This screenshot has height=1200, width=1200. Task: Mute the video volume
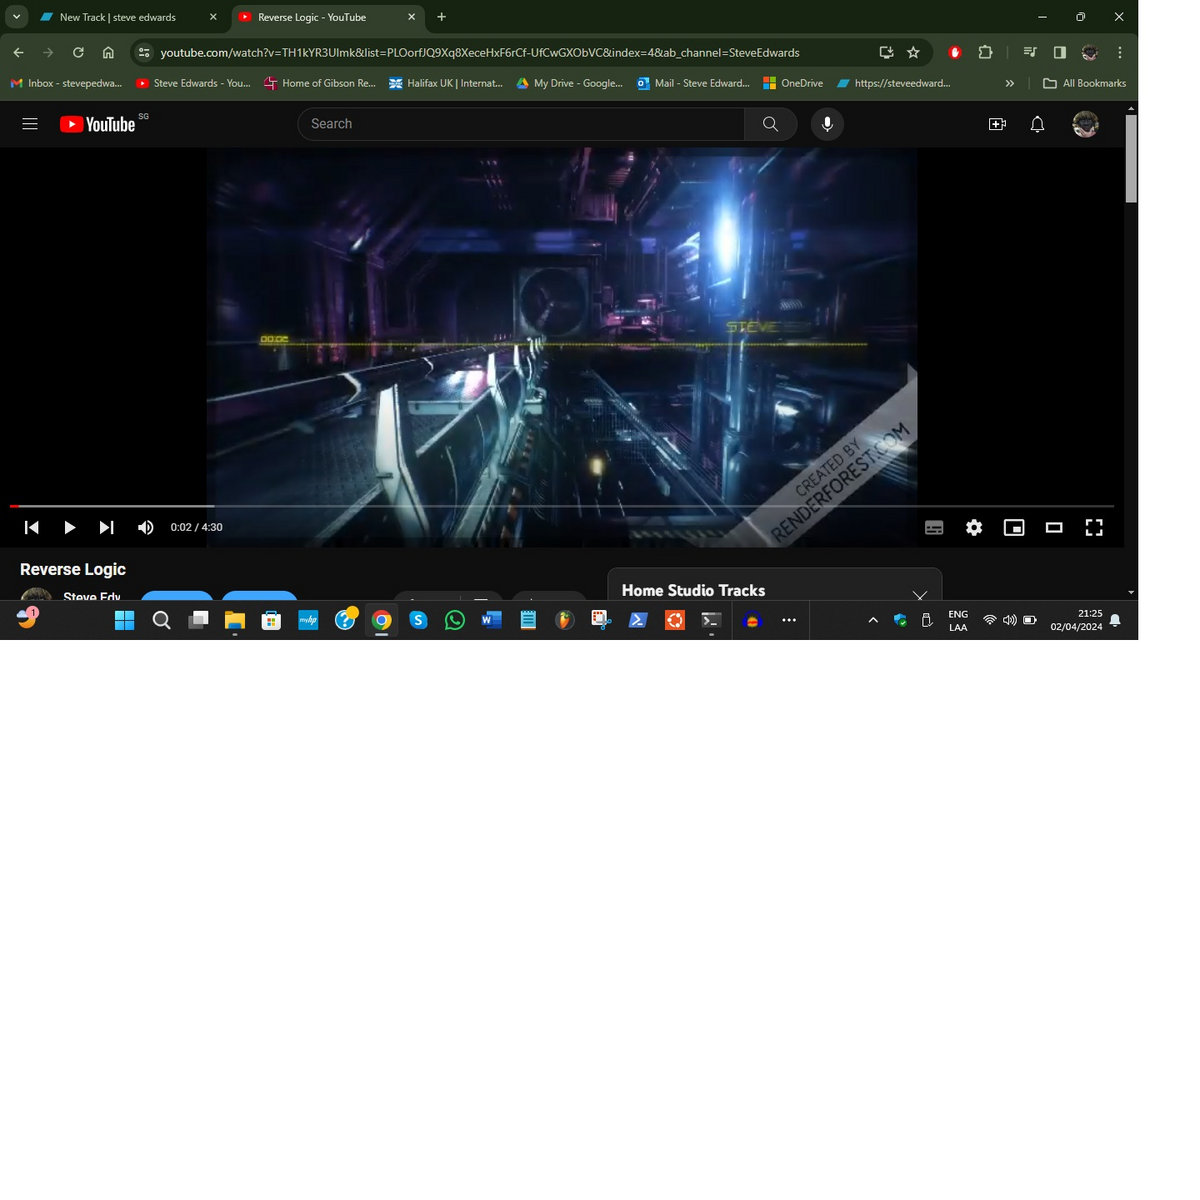[x=145, y=527]
